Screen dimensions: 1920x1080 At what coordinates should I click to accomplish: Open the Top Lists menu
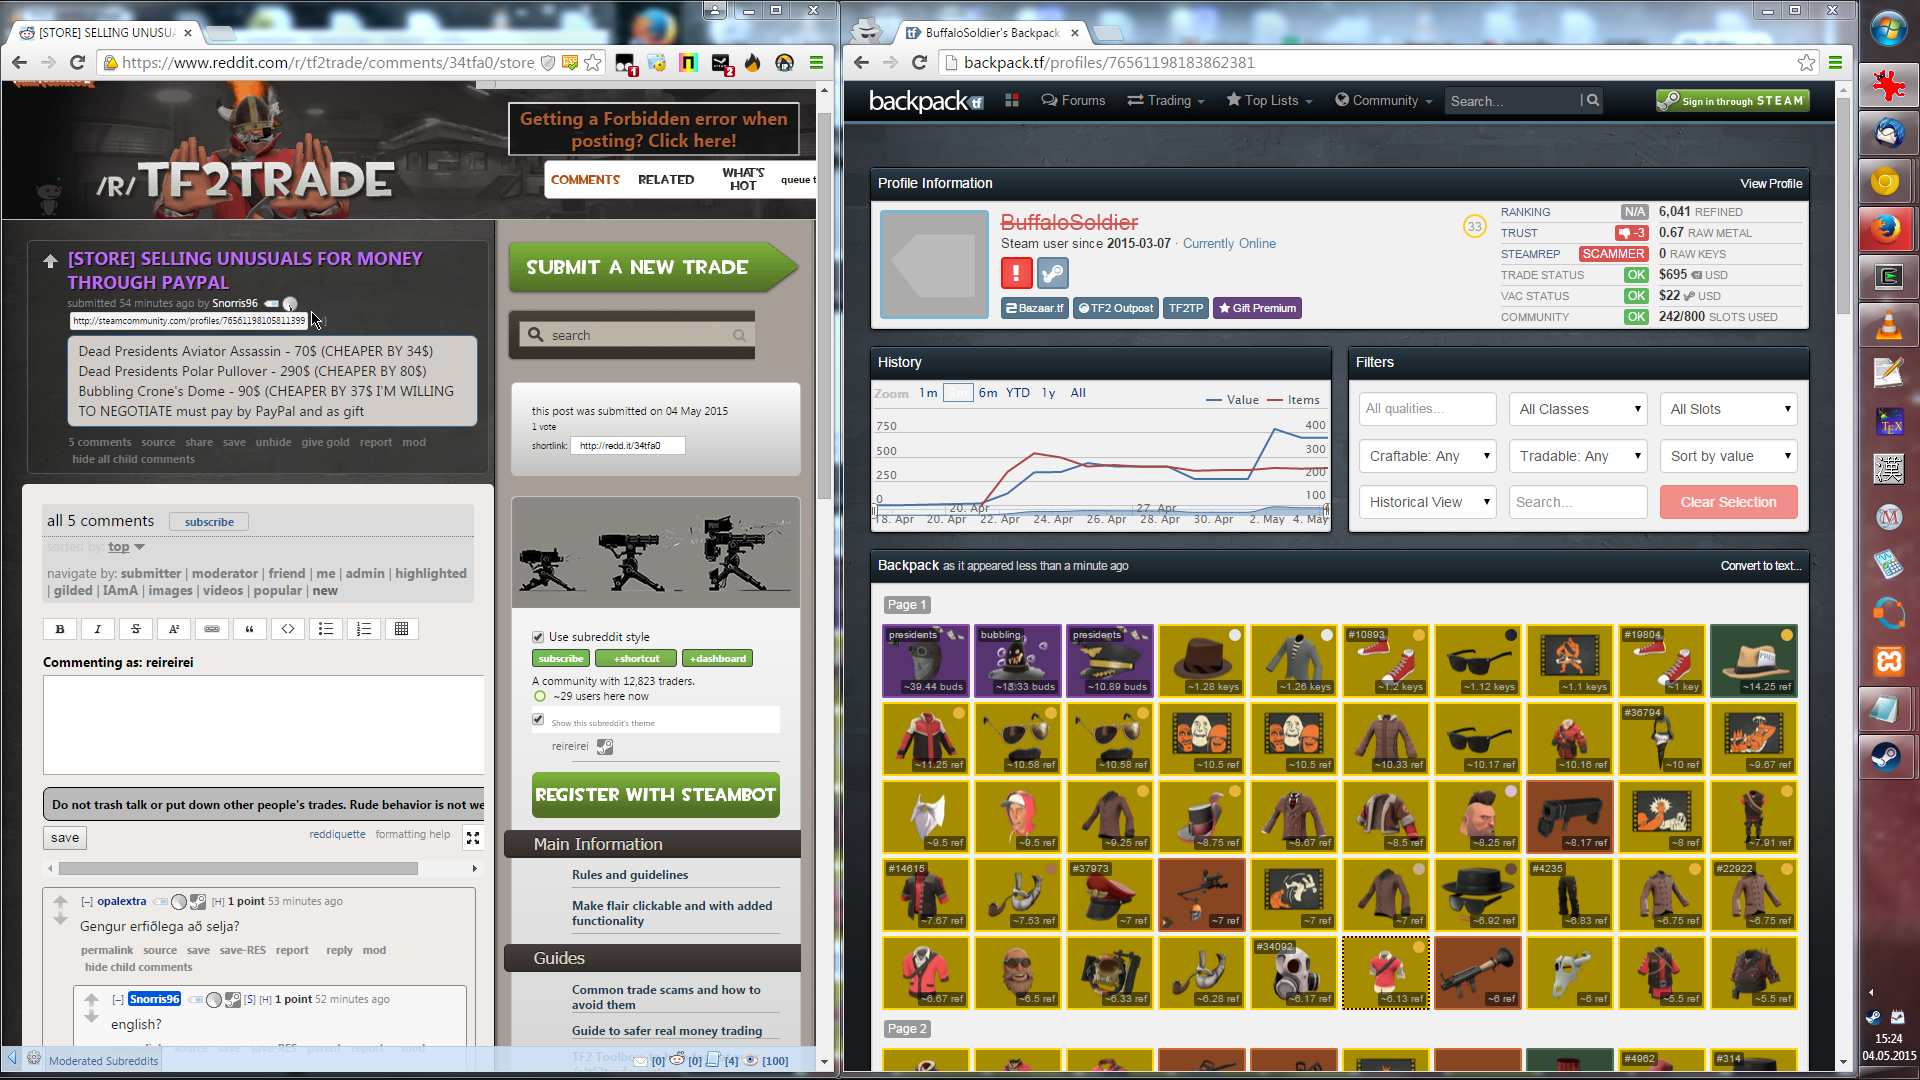click(1270, 101)
